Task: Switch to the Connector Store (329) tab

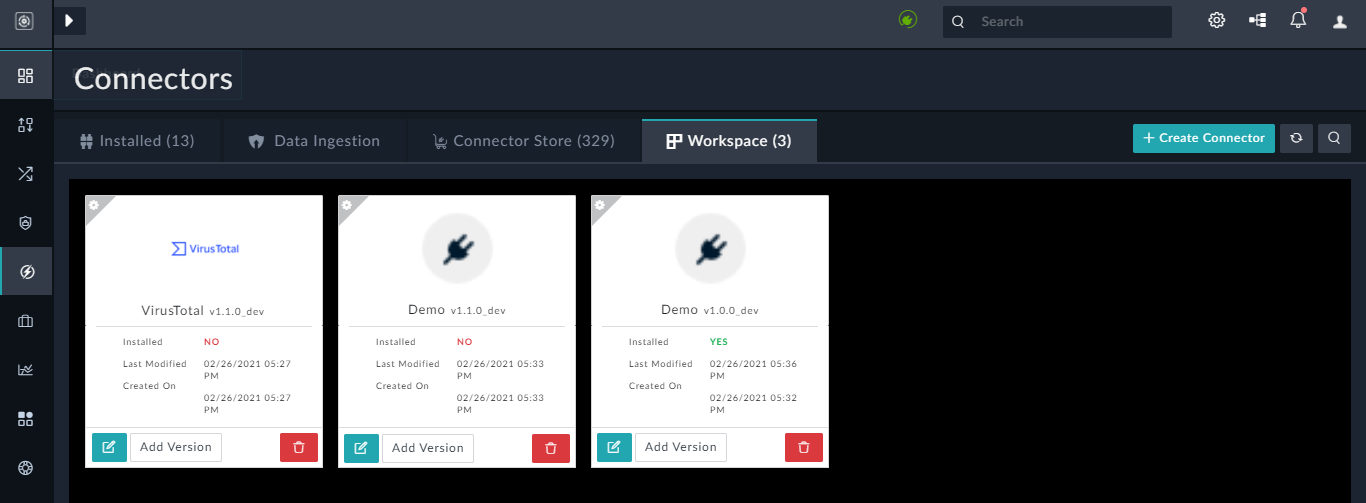Action: pyautogui.click(x=523, y=141)
